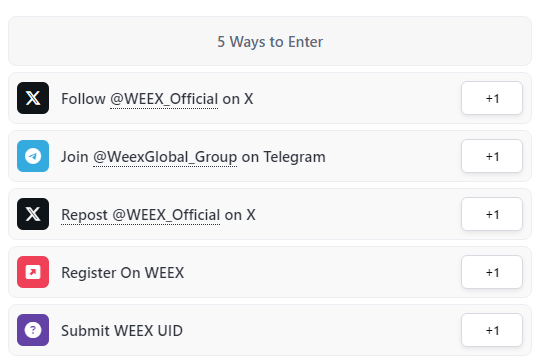Open the underlined Repost @WEEX_Official link
Image resolution: width=540 pixels, height=362 pixels.
141,215
